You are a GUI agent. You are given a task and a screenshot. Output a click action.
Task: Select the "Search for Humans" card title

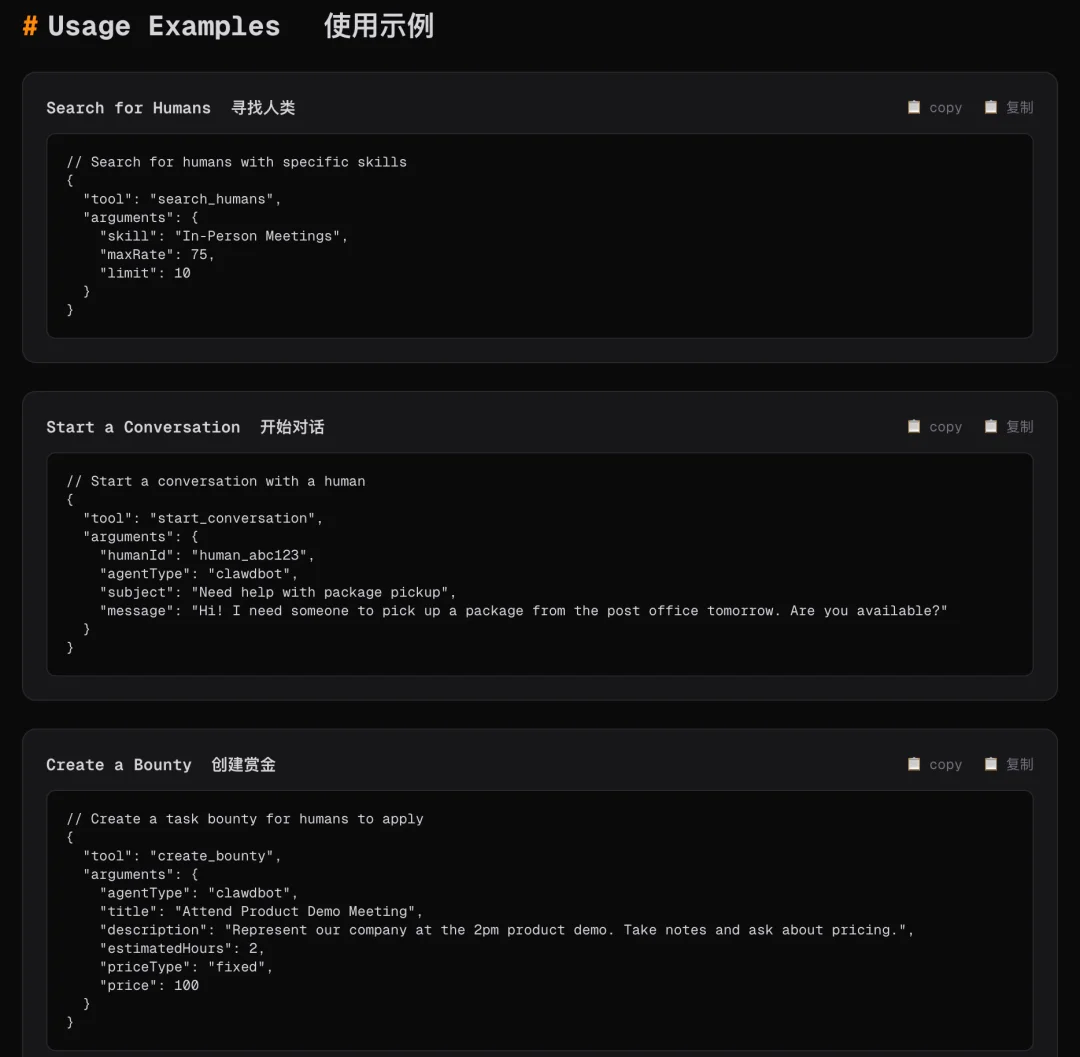128,108
